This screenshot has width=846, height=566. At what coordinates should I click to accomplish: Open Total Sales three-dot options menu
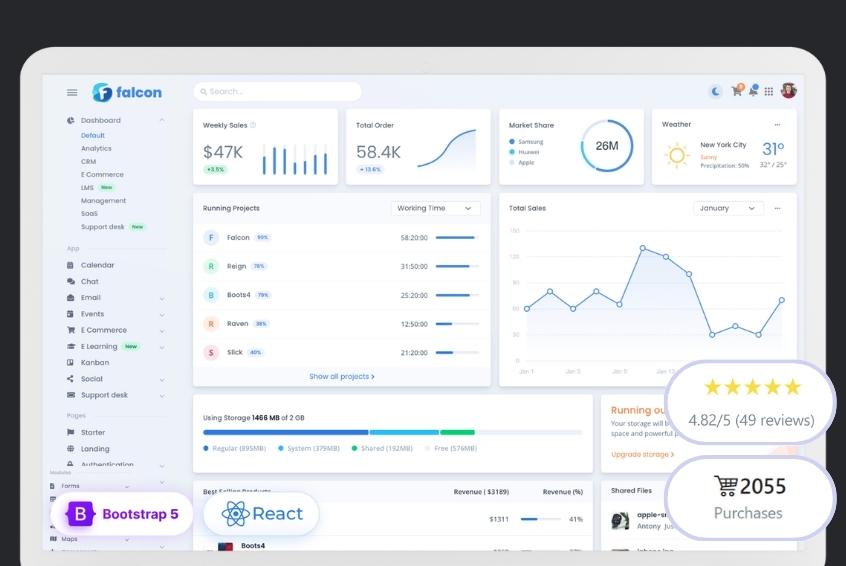click(777, 208)
